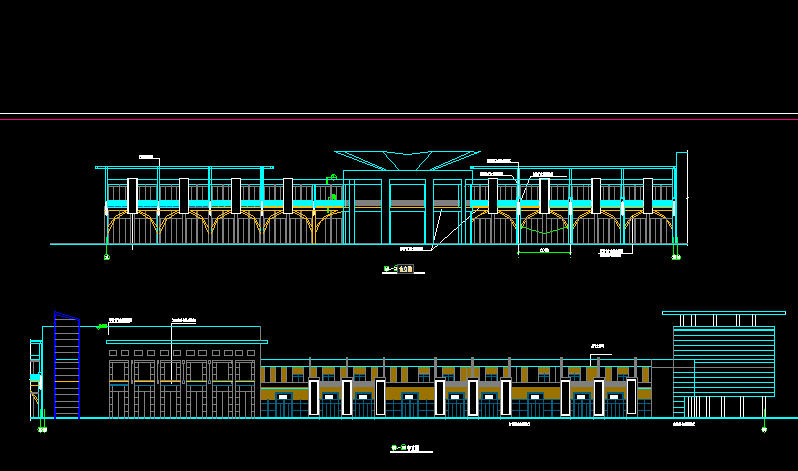Click annotation label at bottom right of upper elevation

coord(611,252)
